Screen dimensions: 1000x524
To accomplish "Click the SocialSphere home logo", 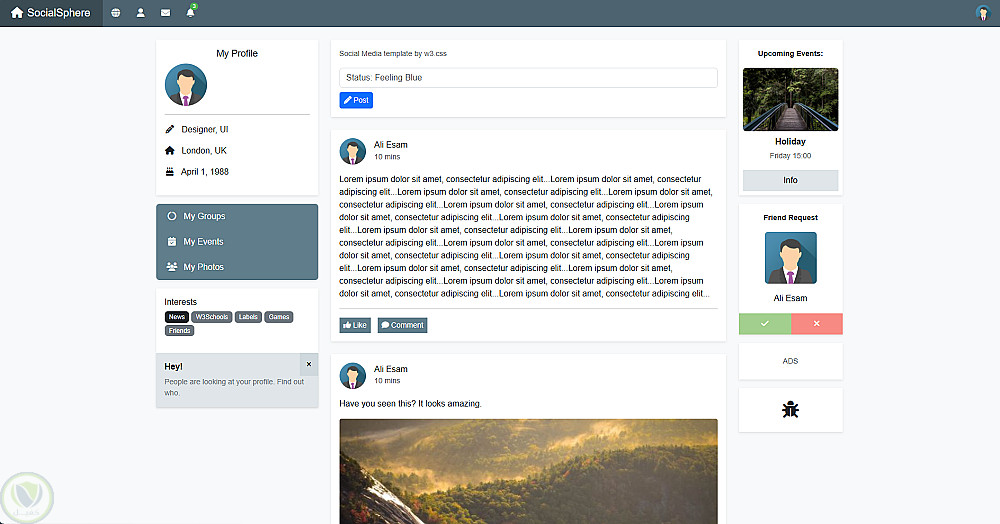I will [51, 13].
